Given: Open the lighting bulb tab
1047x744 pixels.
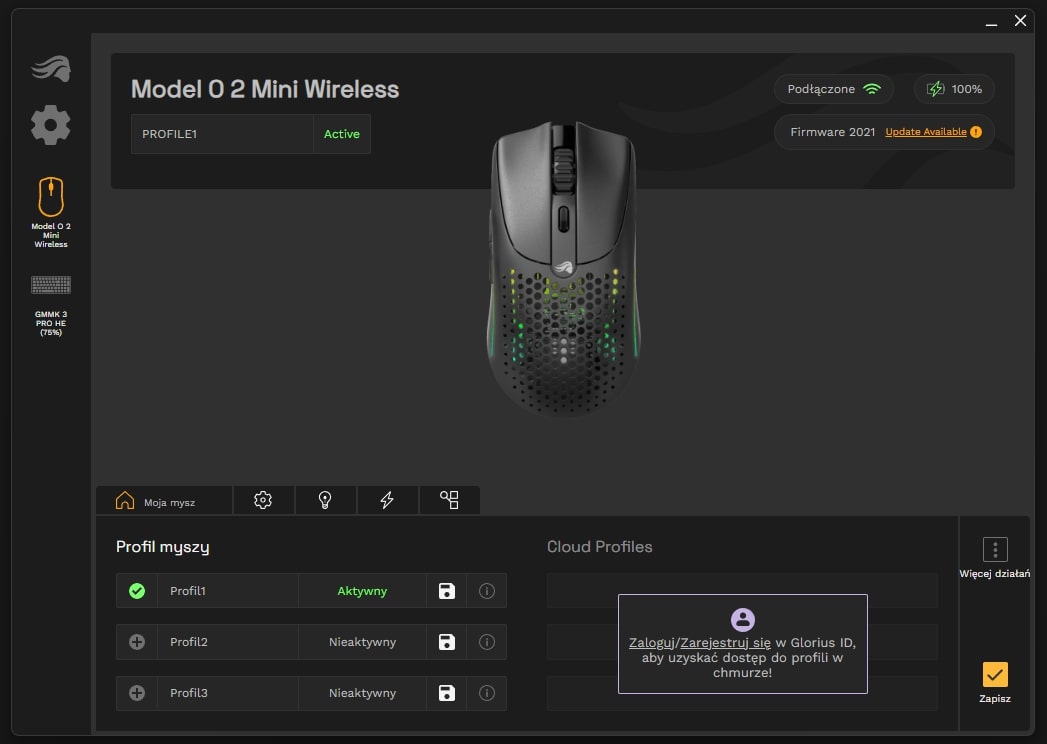Looking at the screenshot, I should pyautogui.click(x=325, y=500).
